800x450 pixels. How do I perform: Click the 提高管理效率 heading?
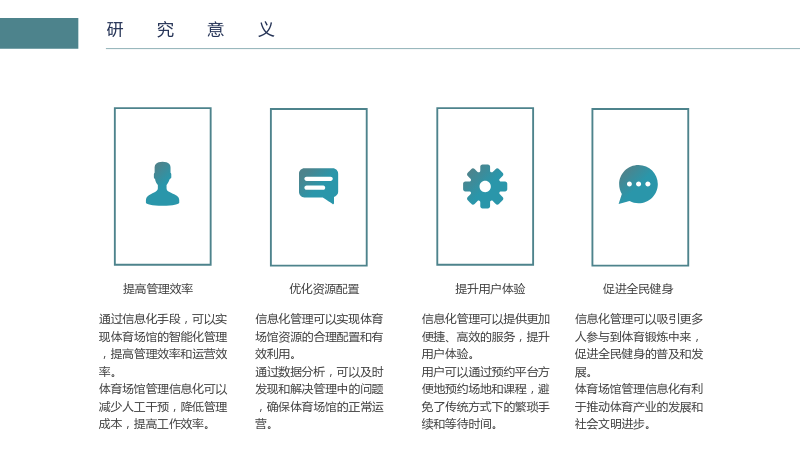158,289
